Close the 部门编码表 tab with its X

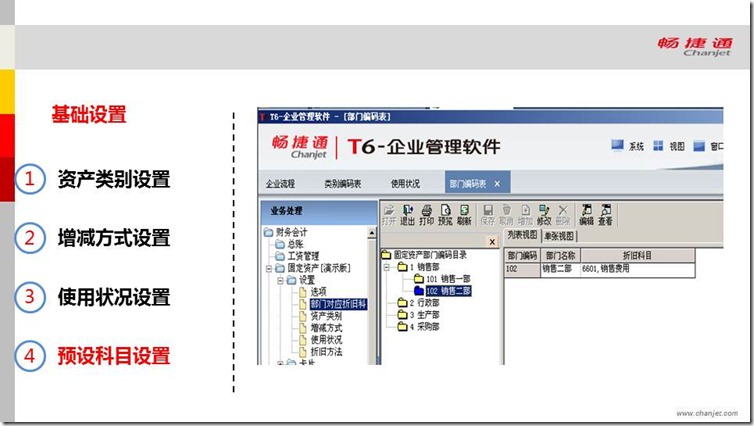tap(497, 184)
